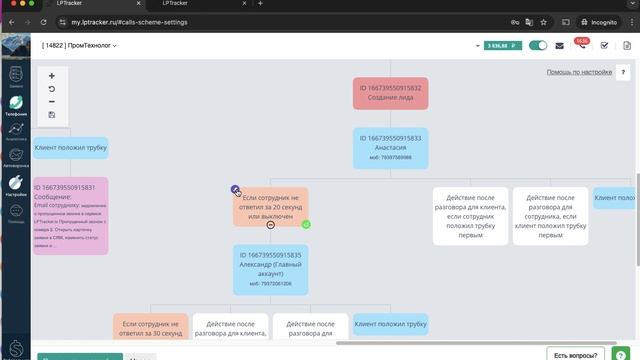This screenshot has height=360, width=640.
Task: Reload the page in browser
Action: pyautogui.click(x=44, y=22)
